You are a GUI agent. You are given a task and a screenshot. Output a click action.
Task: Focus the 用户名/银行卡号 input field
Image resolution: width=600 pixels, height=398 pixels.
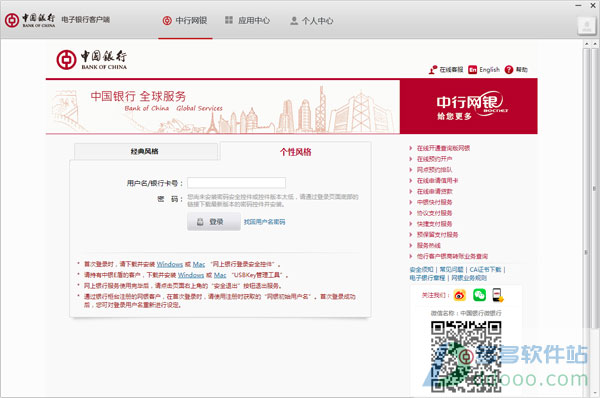(x=236, y=183)
